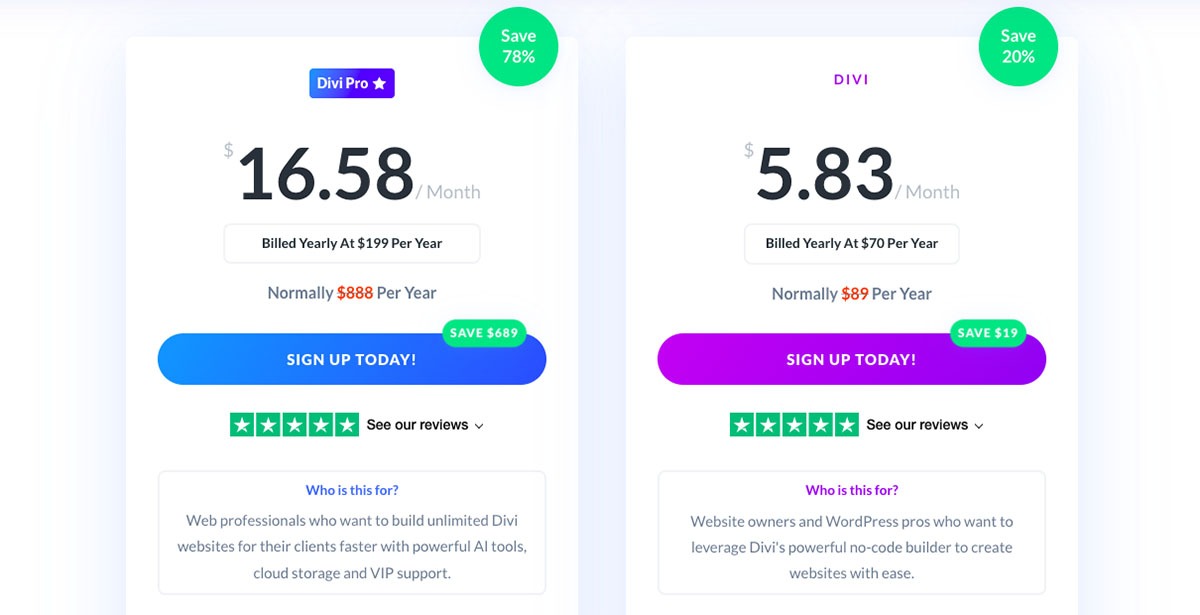
Task: Click the red $888 normal price
Action: 355,293
